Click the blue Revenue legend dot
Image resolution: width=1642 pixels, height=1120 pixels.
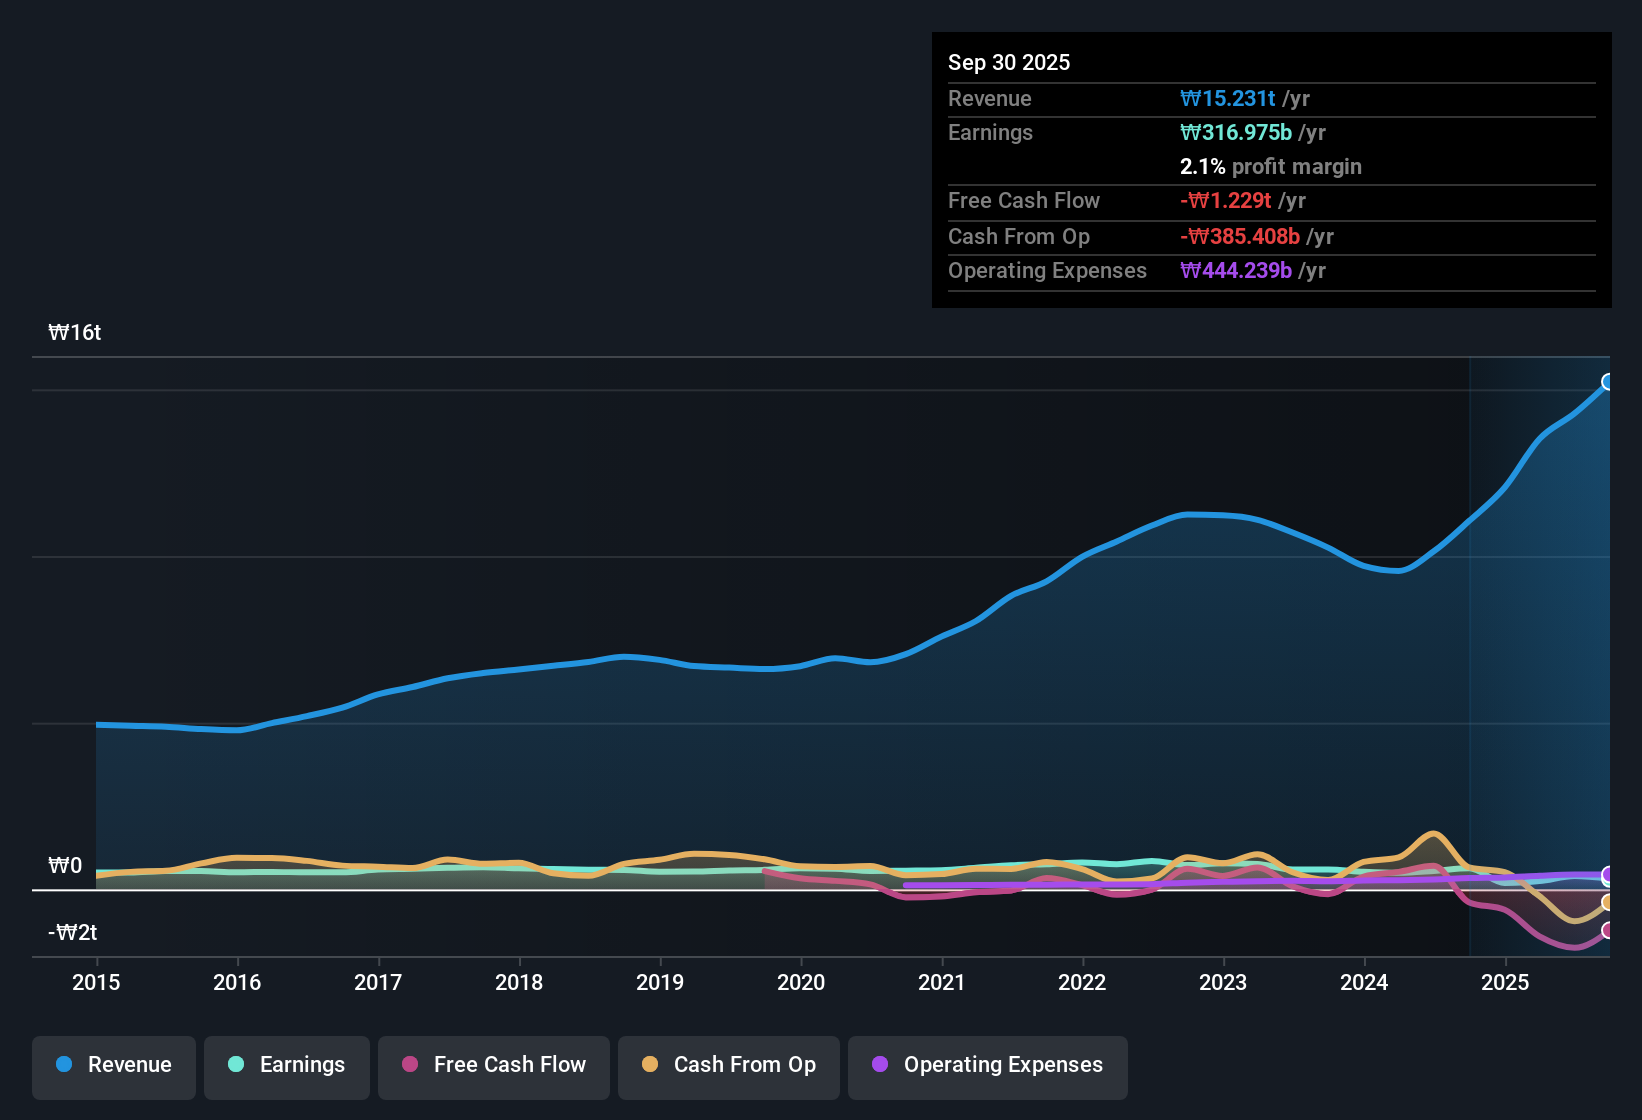click(63, 1065)
